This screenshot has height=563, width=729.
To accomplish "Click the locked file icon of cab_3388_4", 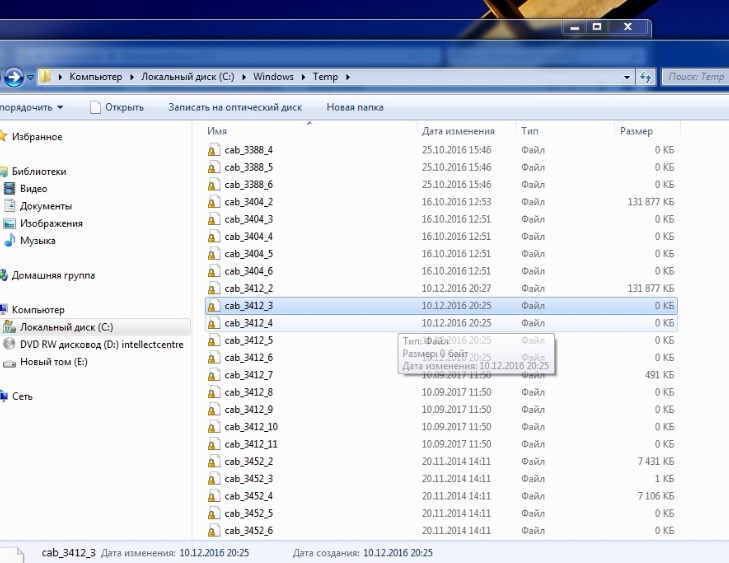I will [x=213, y=150].
